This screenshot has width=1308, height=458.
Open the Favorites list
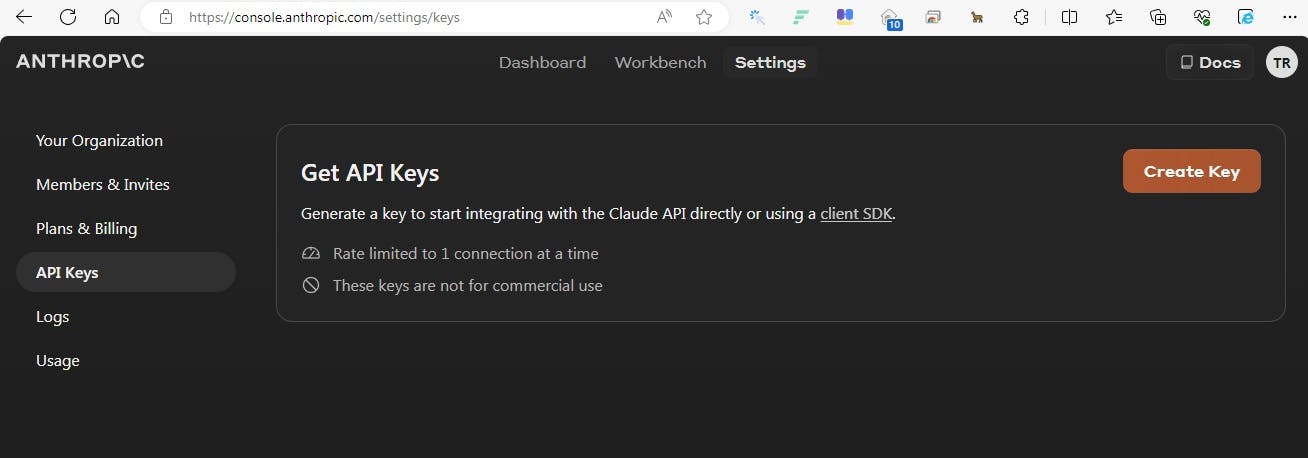(x=1114, y=17)
